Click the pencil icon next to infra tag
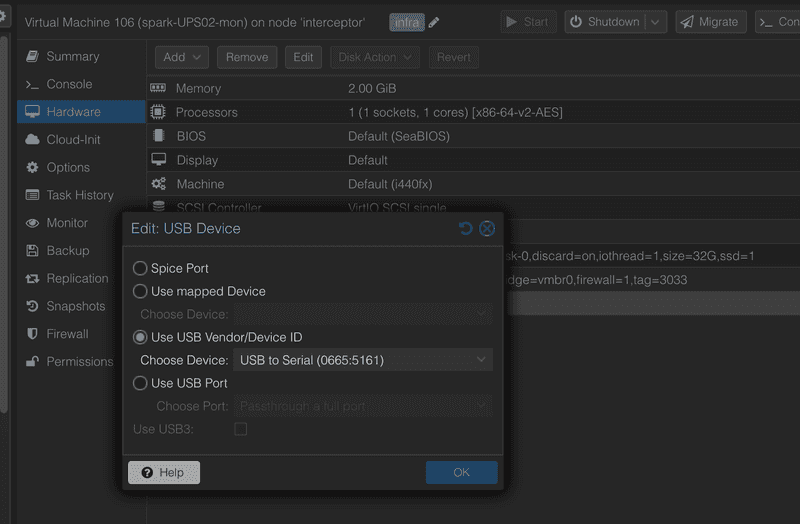Screen dimensions: 800x524 tap(434, 22)
